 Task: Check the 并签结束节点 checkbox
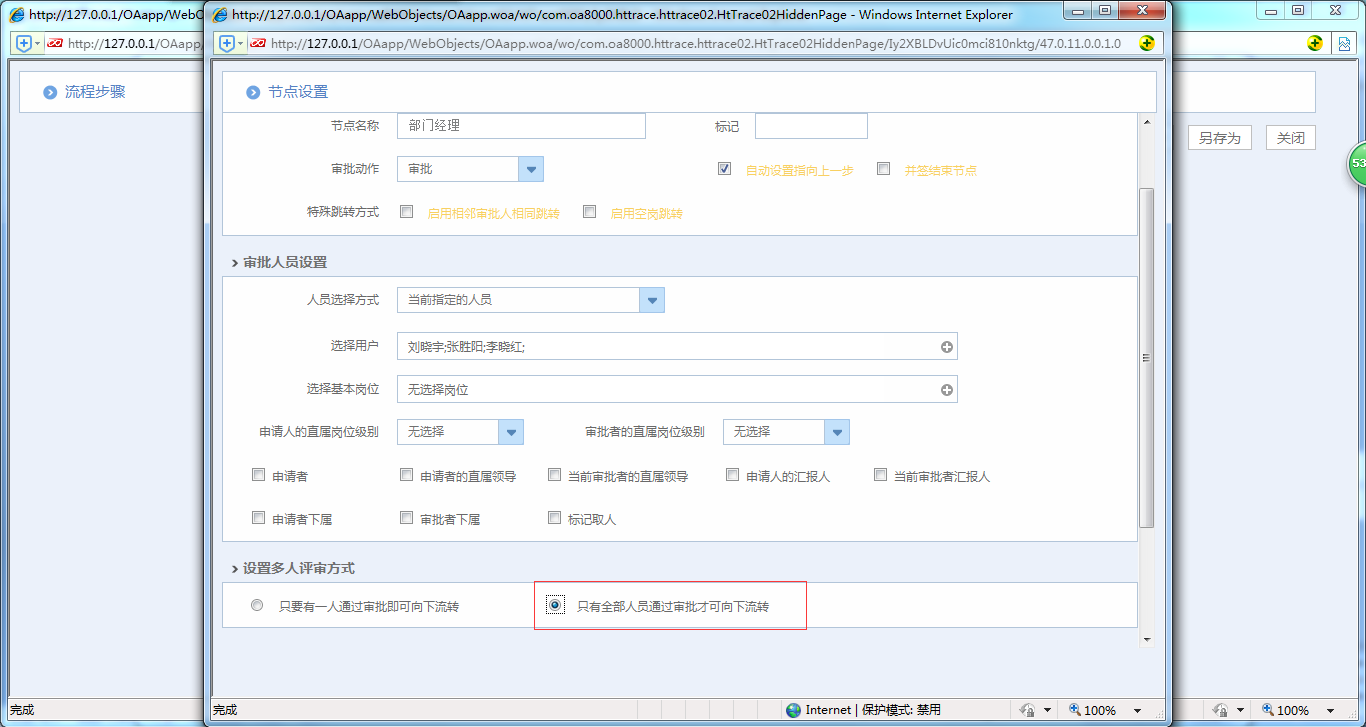pyautogui.click(x=883, y=169)
